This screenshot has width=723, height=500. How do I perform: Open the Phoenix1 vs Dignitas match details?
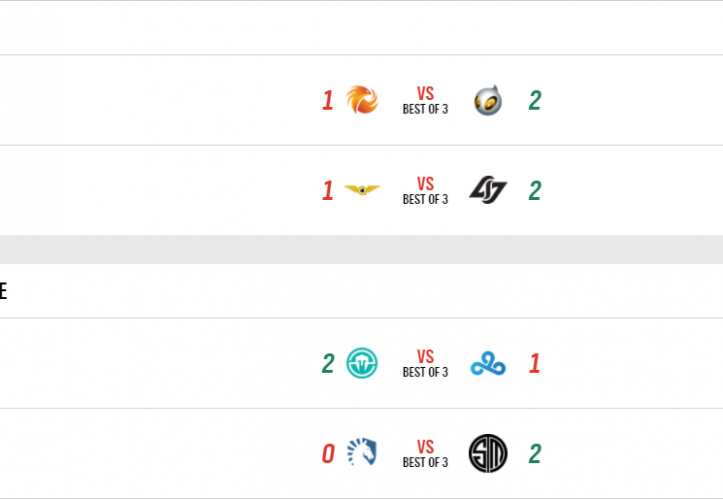click(425, 100)
